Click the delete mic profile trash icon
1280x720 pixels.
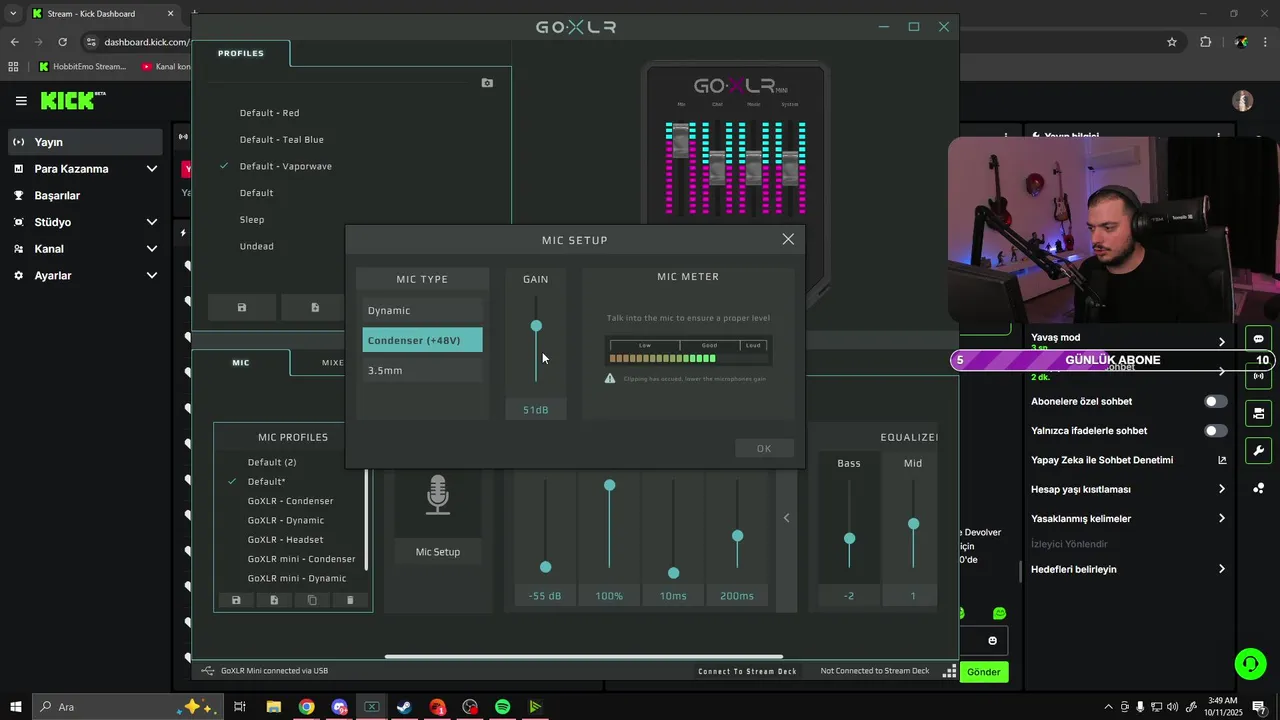coord(350,600)
